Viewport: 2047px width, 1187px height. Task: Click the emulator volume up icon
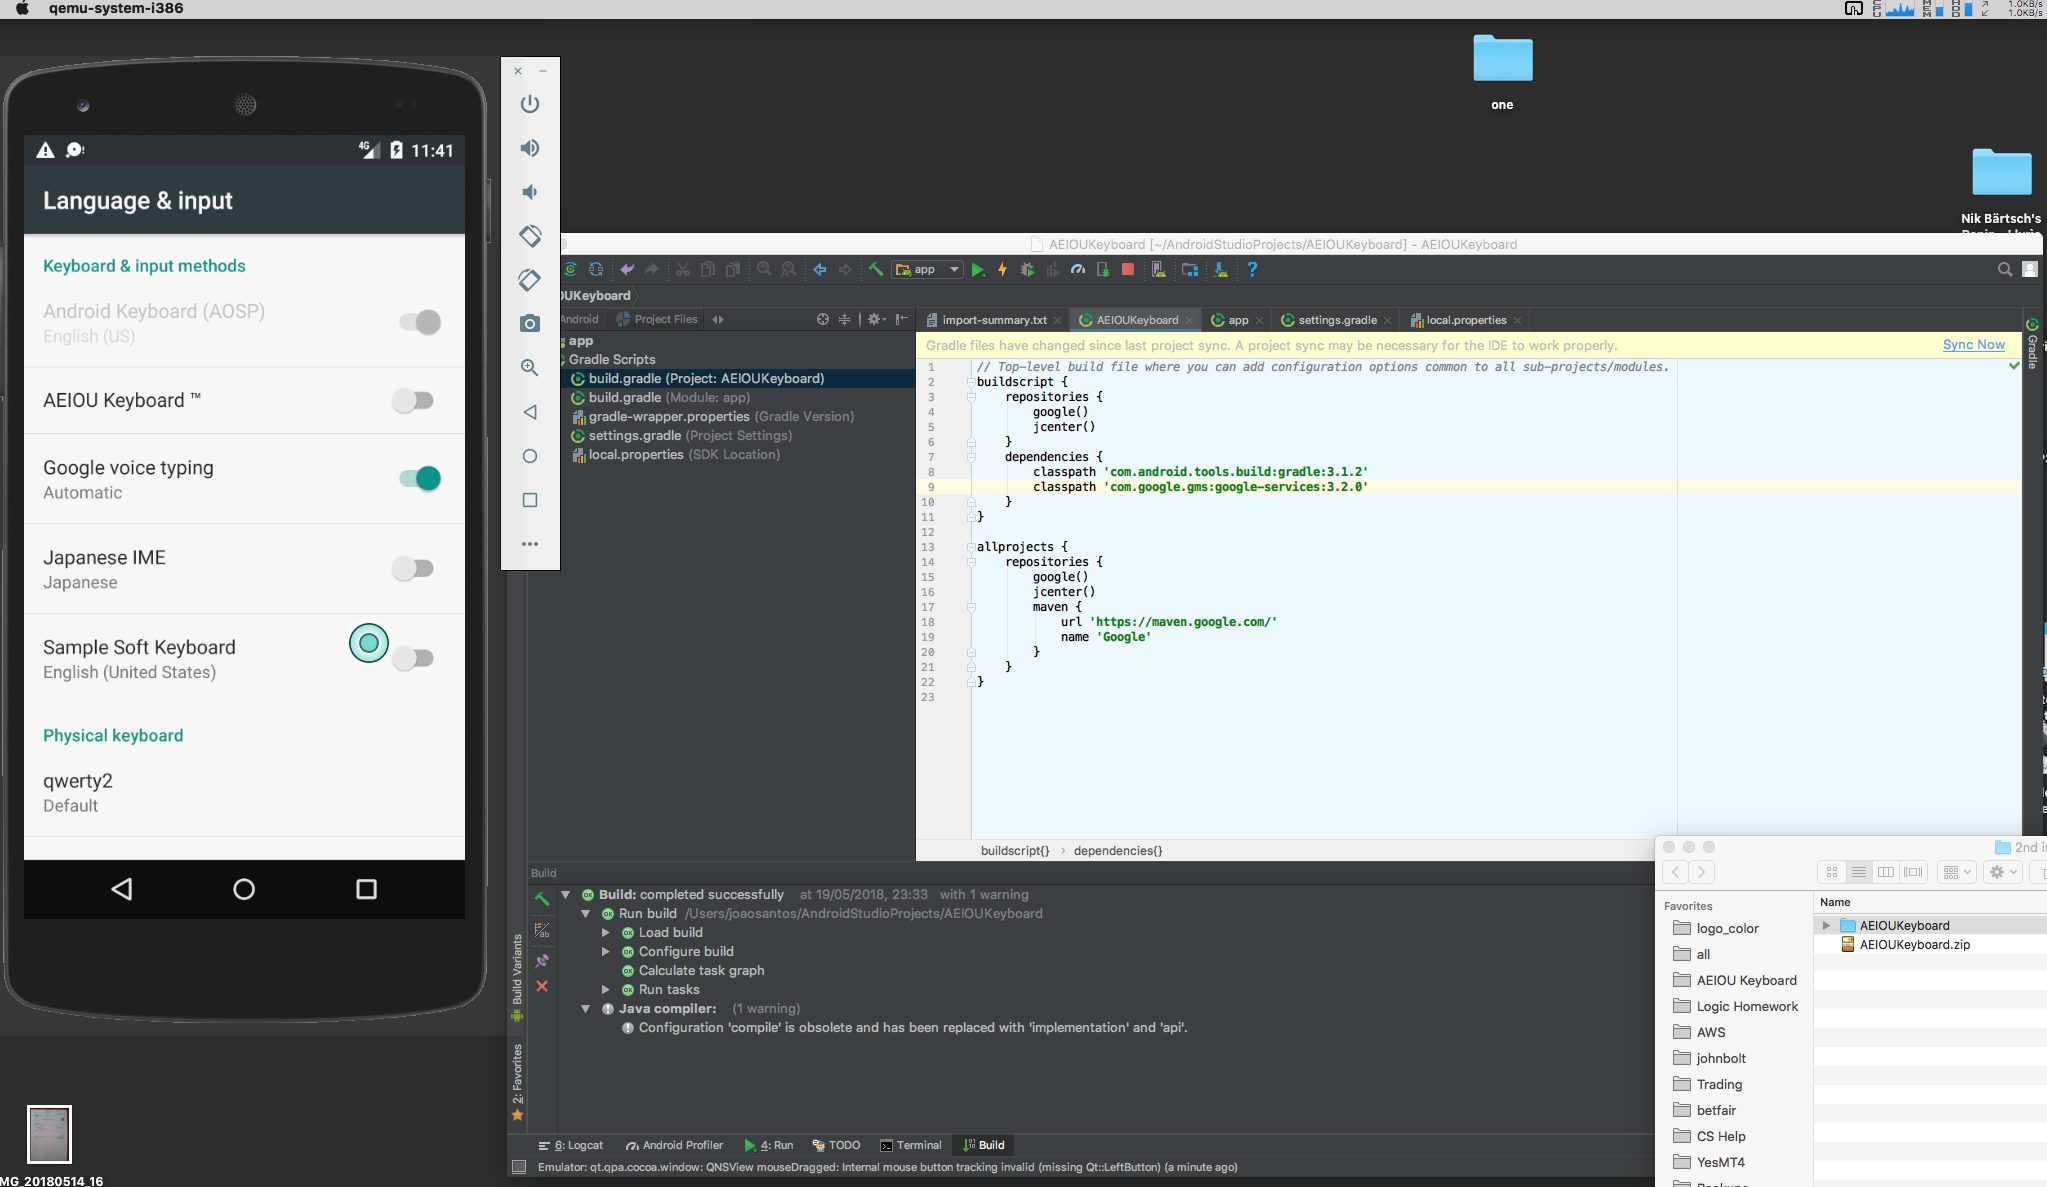530,148
